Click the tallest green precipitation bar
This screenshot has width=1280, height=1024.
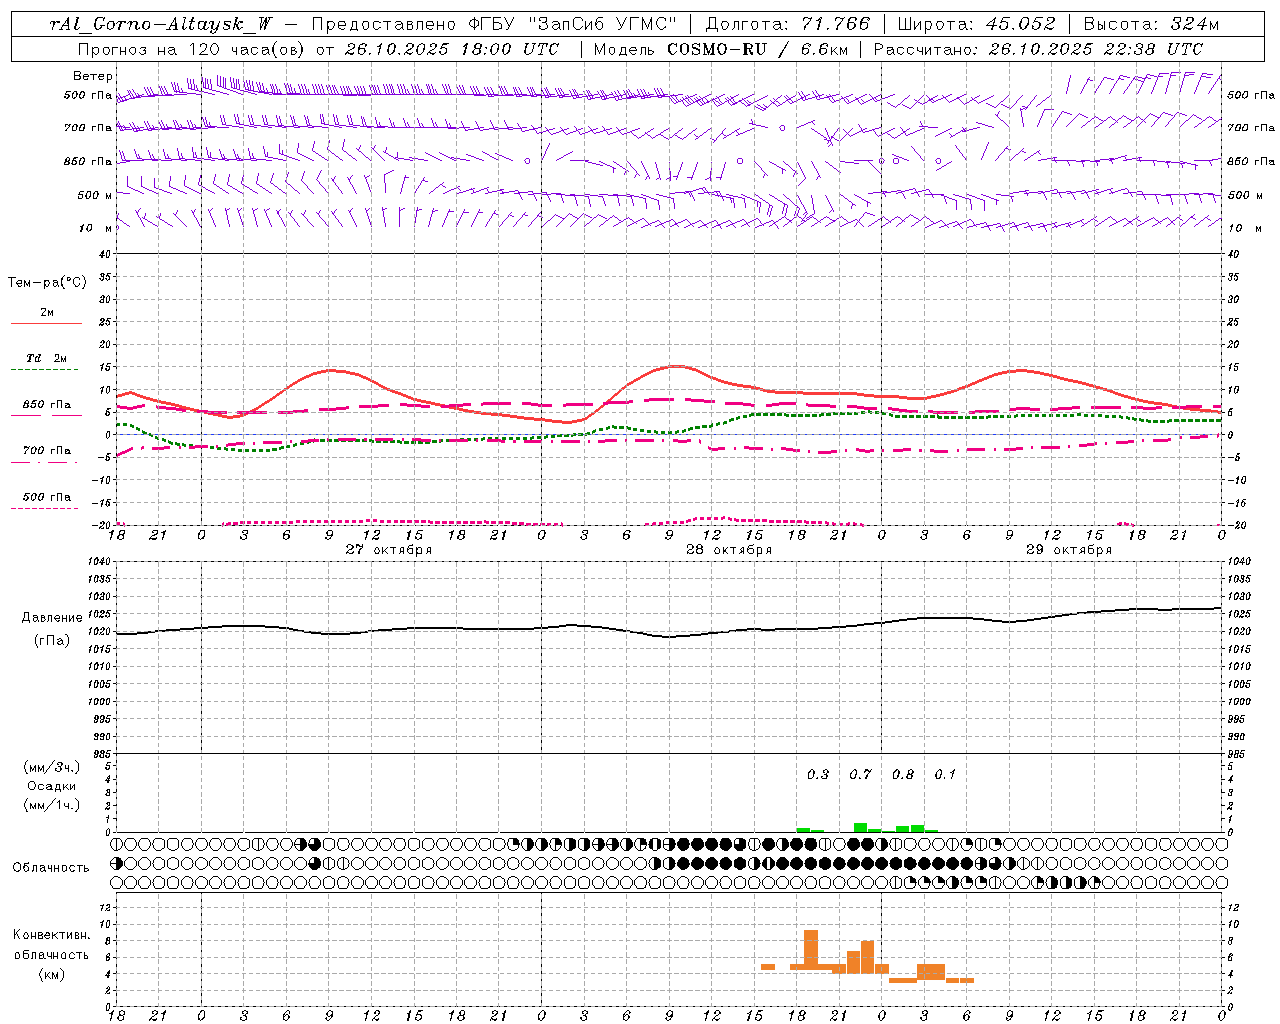860,827
